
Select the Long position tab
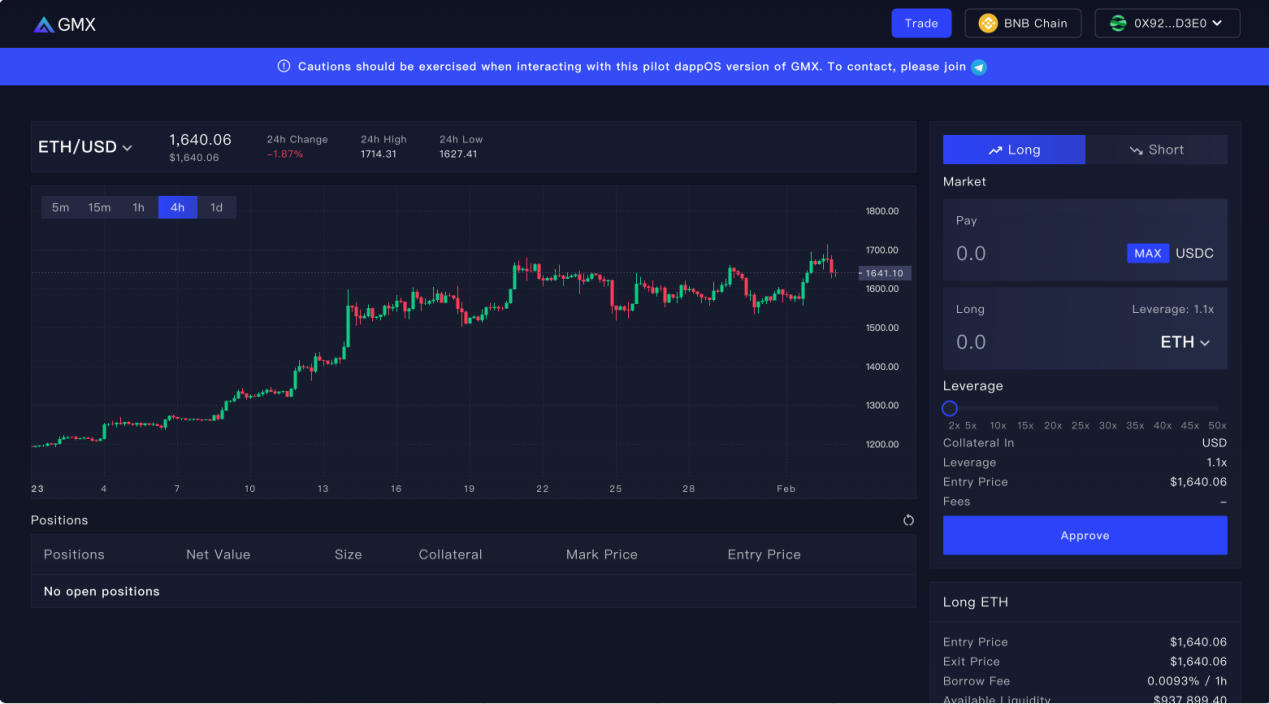point(1014,150)
